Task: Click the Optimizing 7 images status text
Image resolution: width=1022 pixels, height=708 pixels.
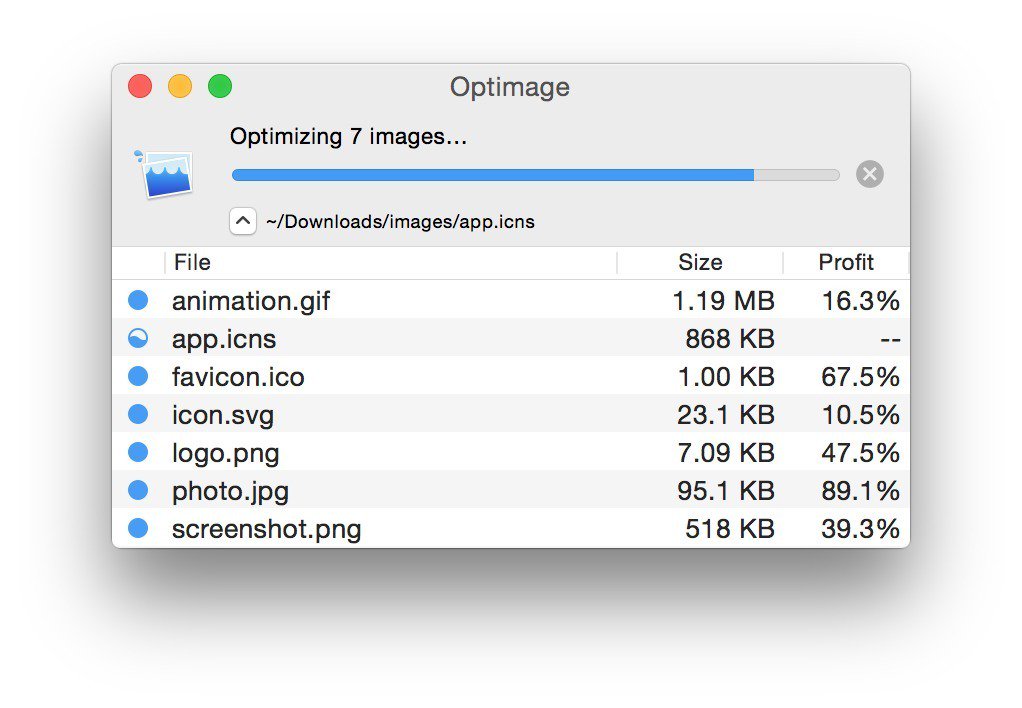Action: [348, 136]
